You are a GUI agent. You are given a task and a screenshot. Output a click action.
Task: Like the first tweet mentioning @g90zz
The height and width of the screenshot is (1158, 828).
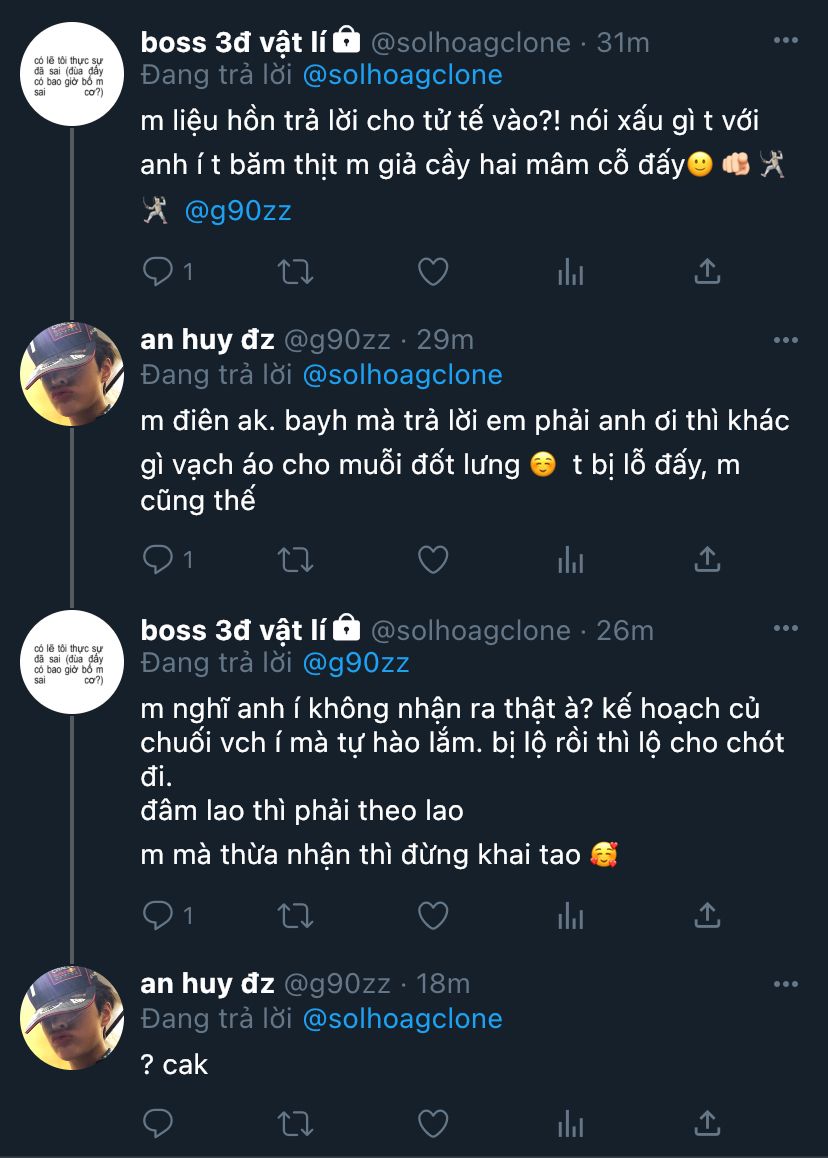432,270
